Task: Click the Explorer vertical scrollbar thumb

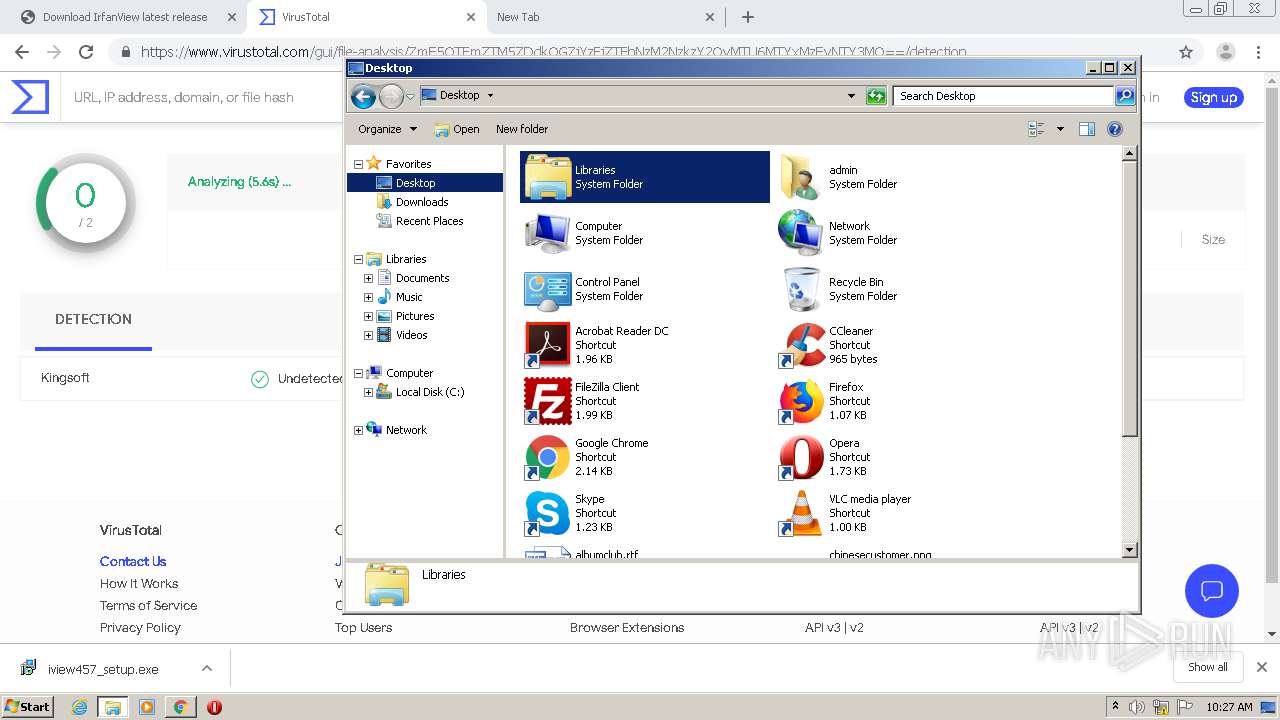Action: coord(1129,298)
